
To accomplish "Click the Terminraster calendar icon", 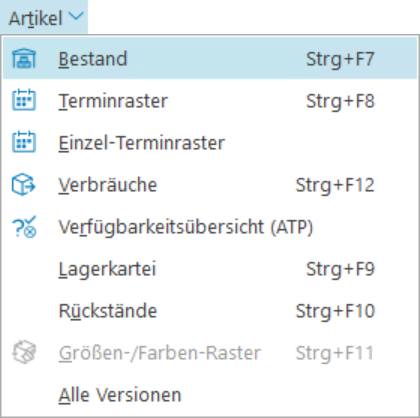I will tap(24, 100).
